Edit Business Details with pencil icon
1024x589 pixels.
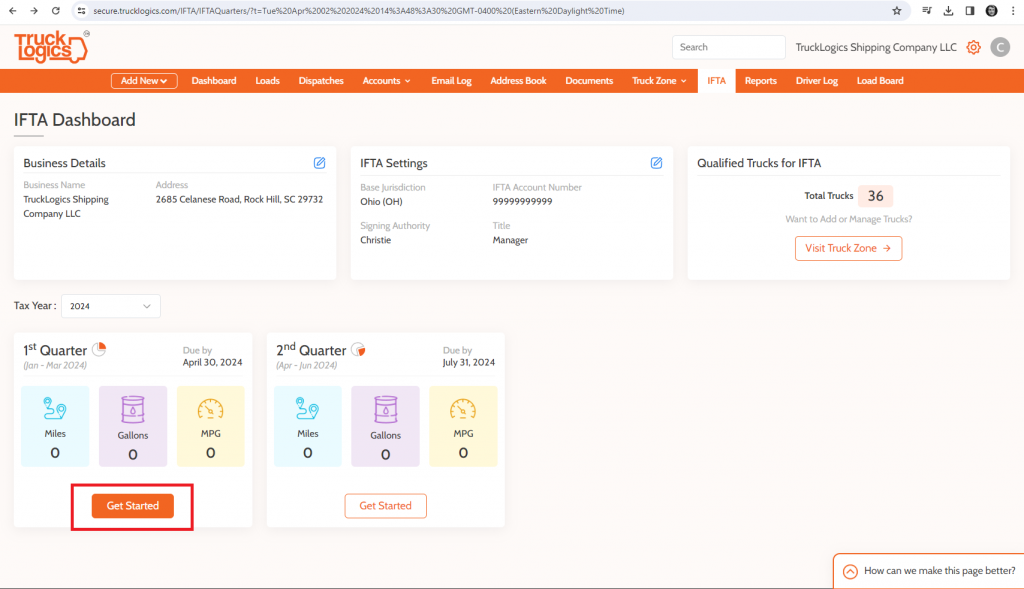coord(319,163)
